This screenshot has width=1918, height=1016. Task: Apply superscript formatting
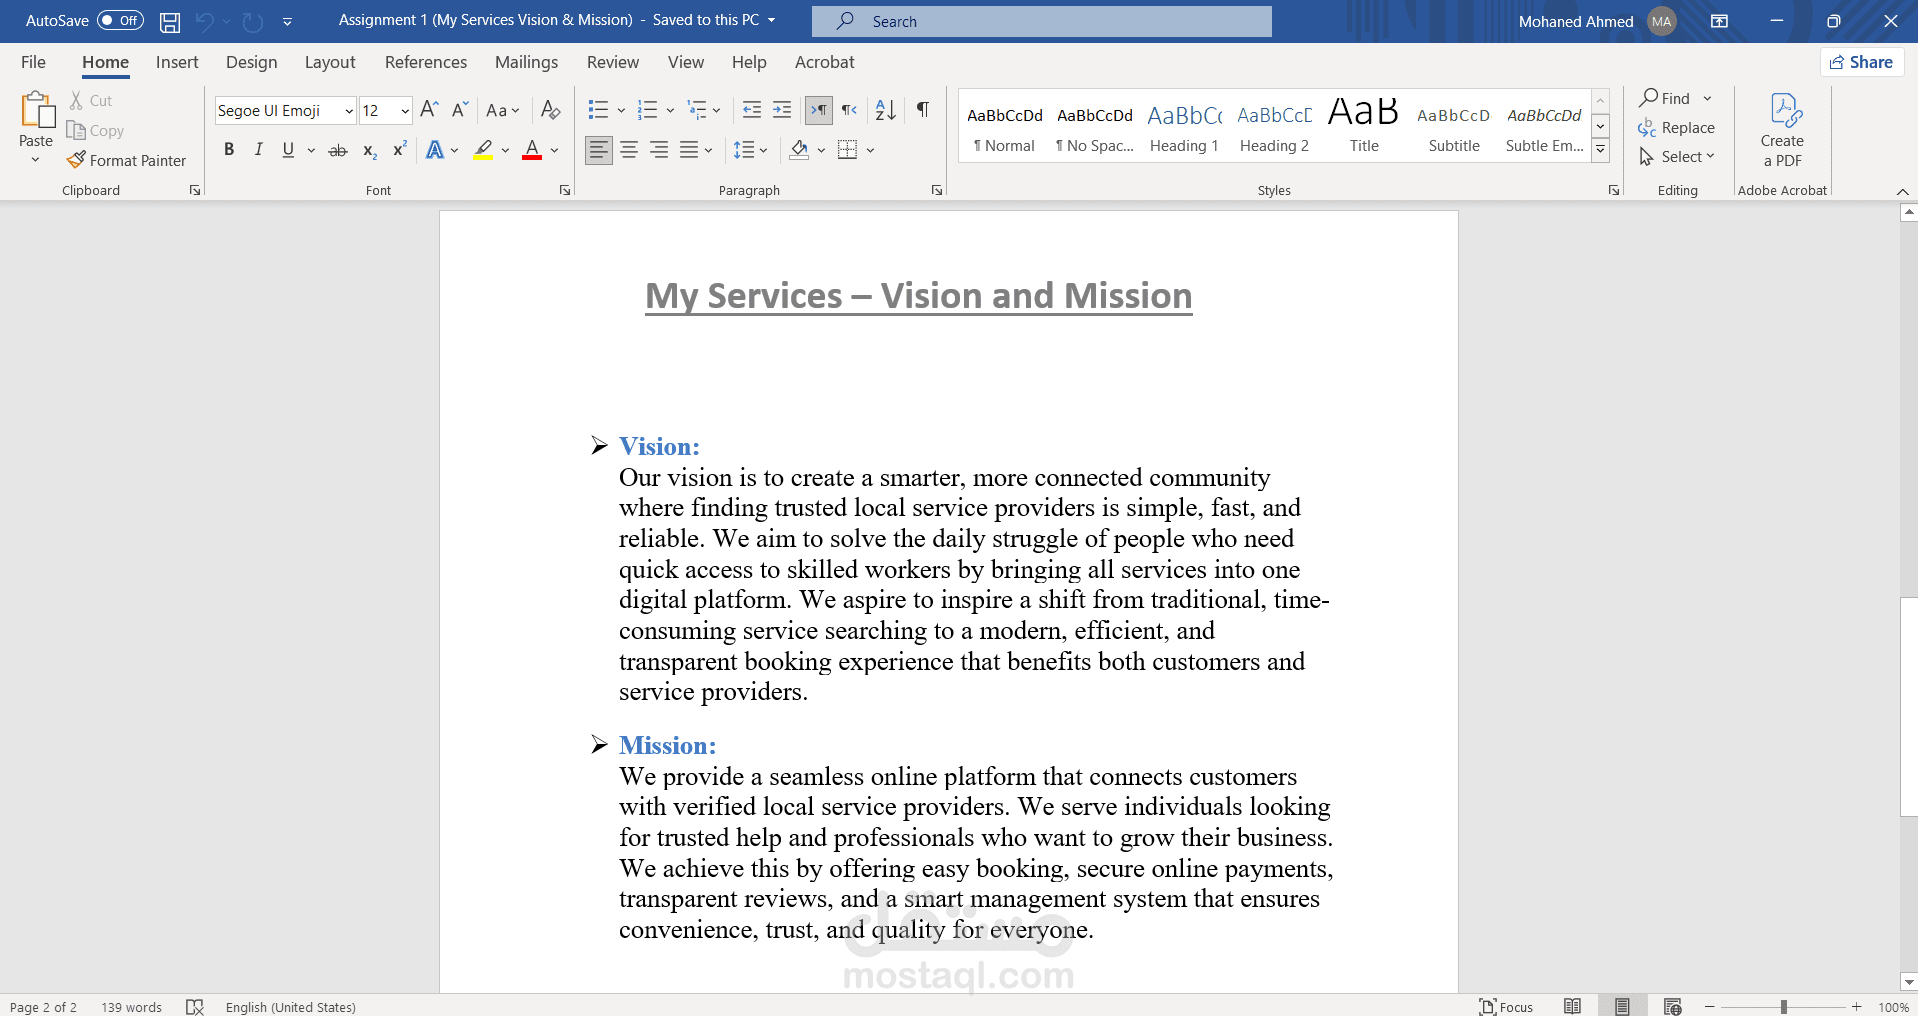399,149
